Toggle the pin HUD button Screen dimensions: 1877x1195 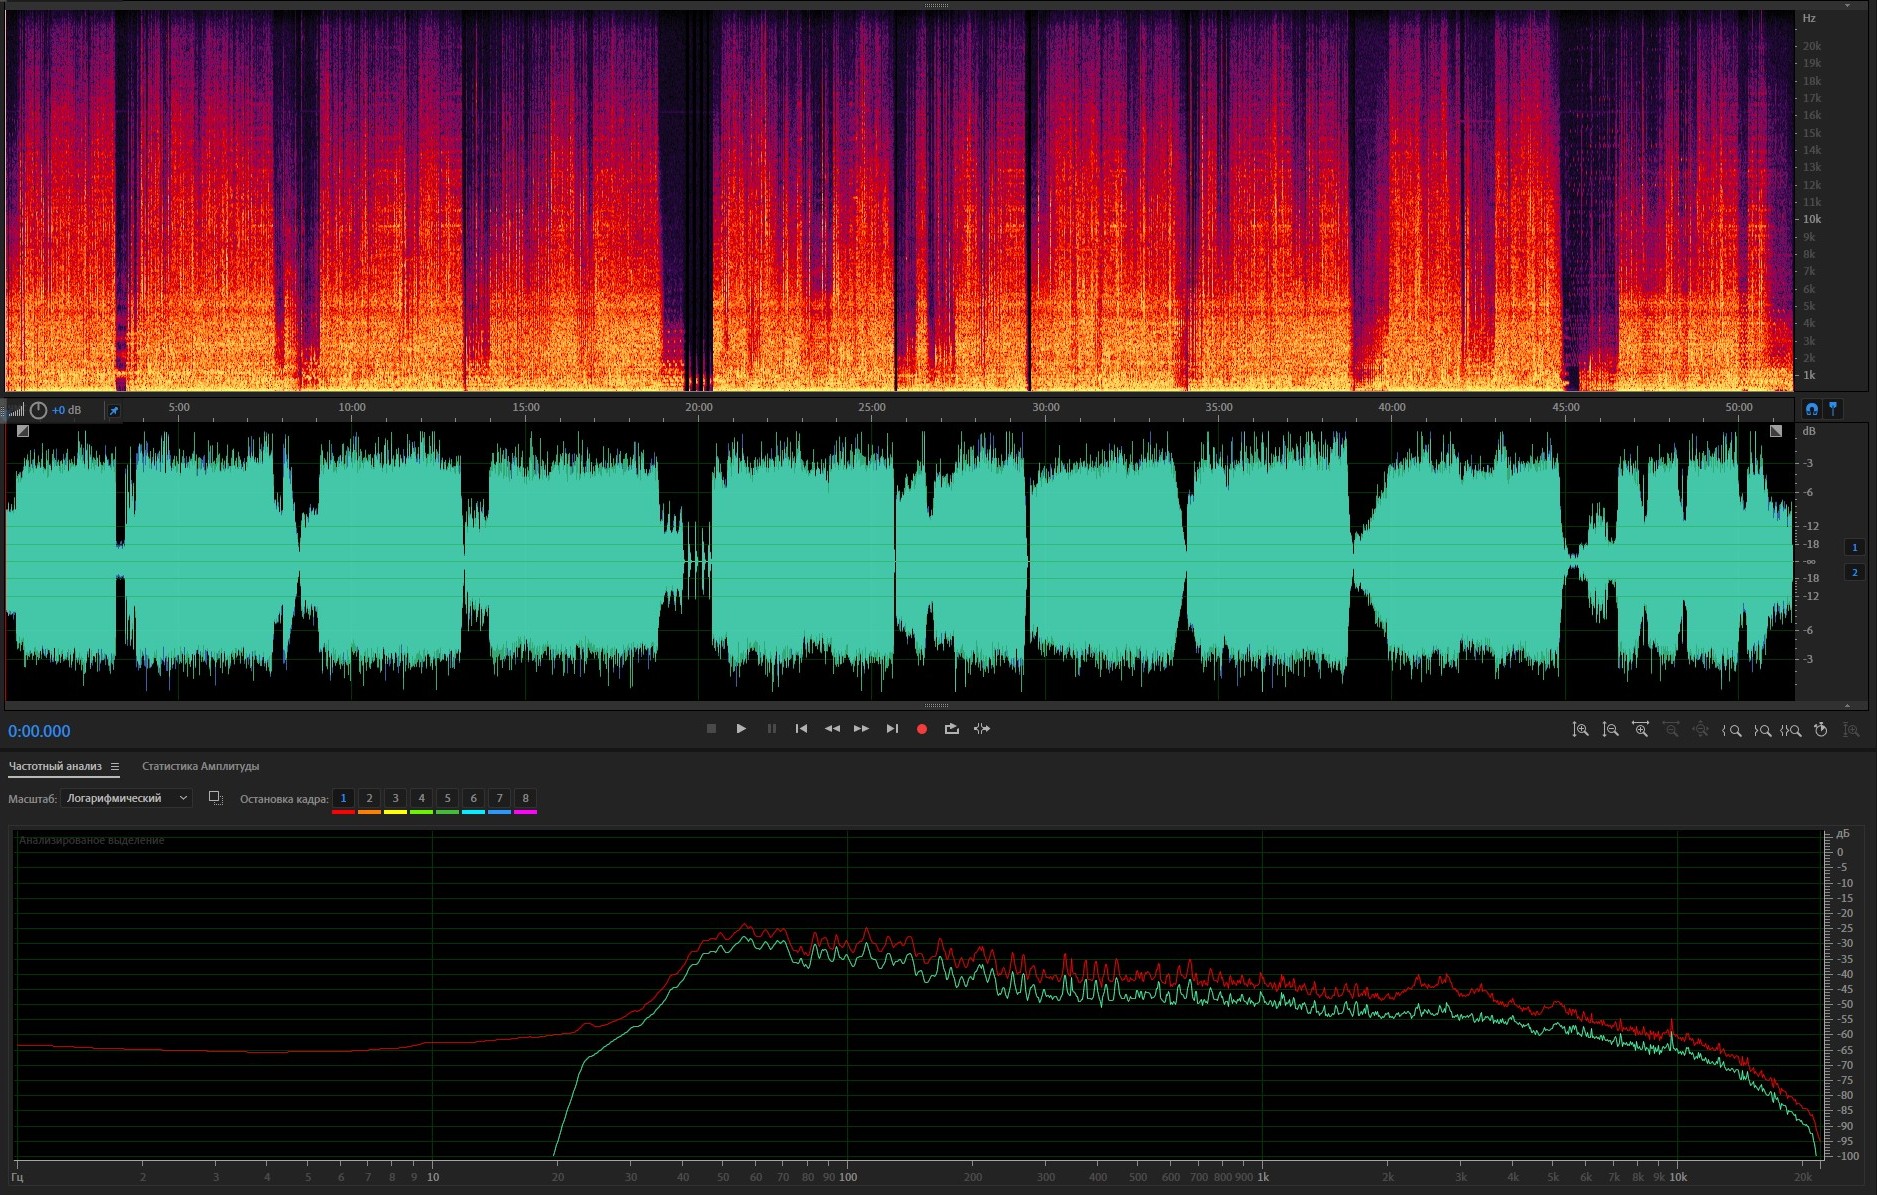(x=114, y=410)
